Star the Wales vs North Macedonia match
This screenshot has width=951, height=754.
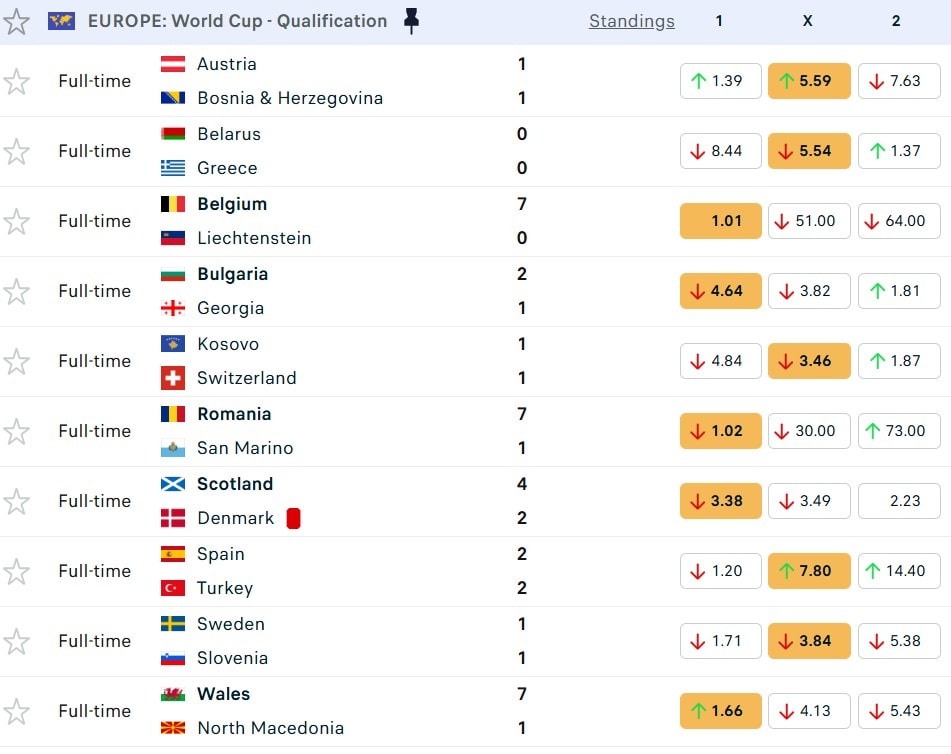(x=17, y=711)
